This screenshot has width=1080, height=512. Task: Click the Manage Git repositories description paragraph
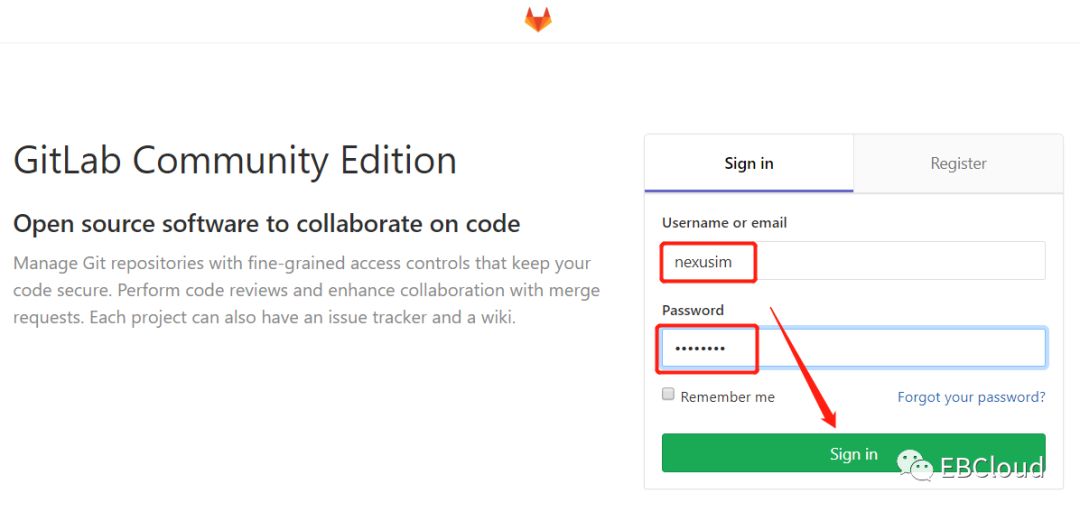(x=307, y=291)
